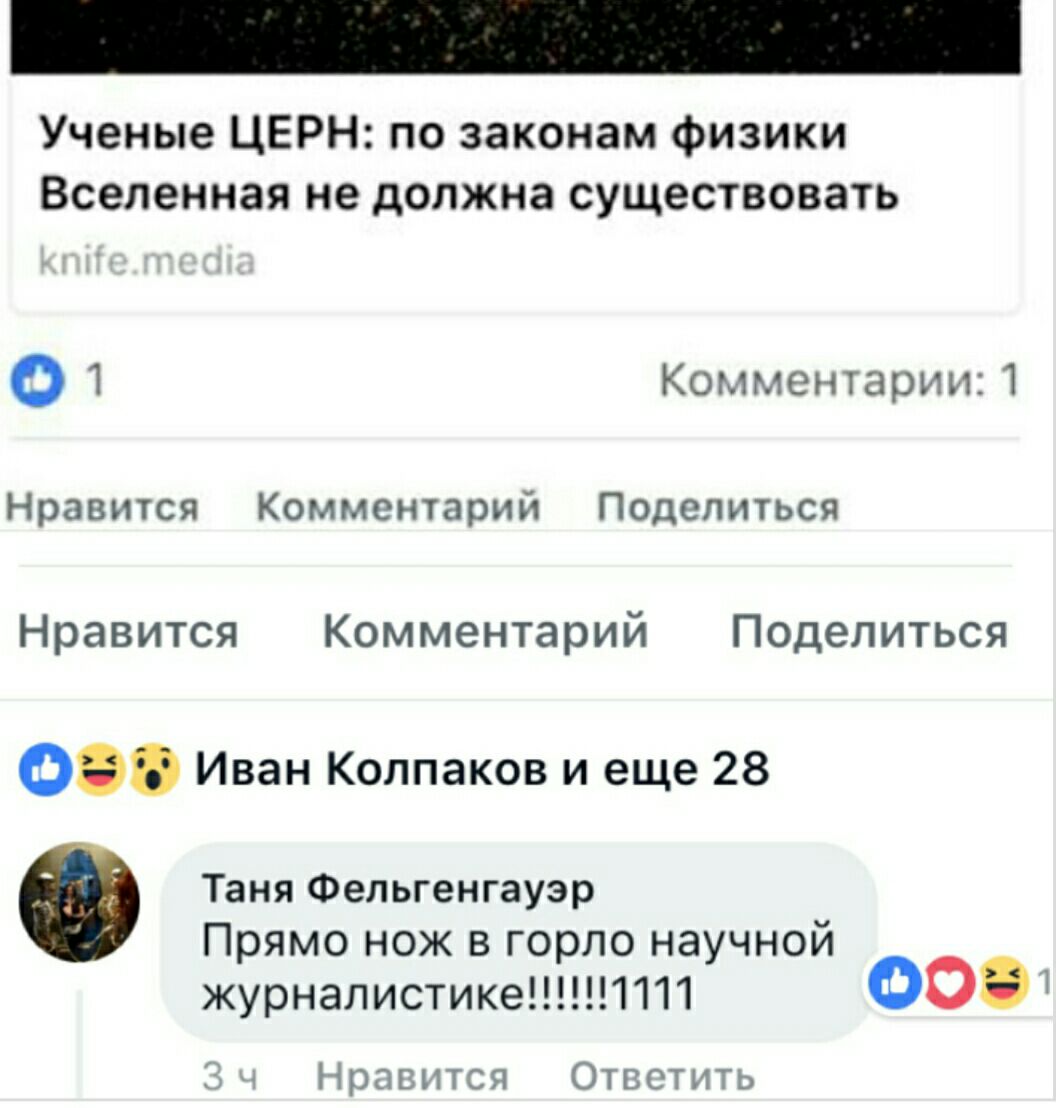Click the blue like icon beside count 1

click(37, 380)
